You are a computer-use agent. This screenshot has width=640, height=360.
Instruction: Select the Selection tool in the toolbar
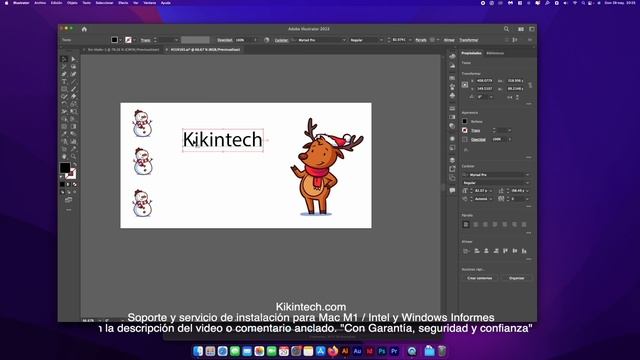pos(64,59)
